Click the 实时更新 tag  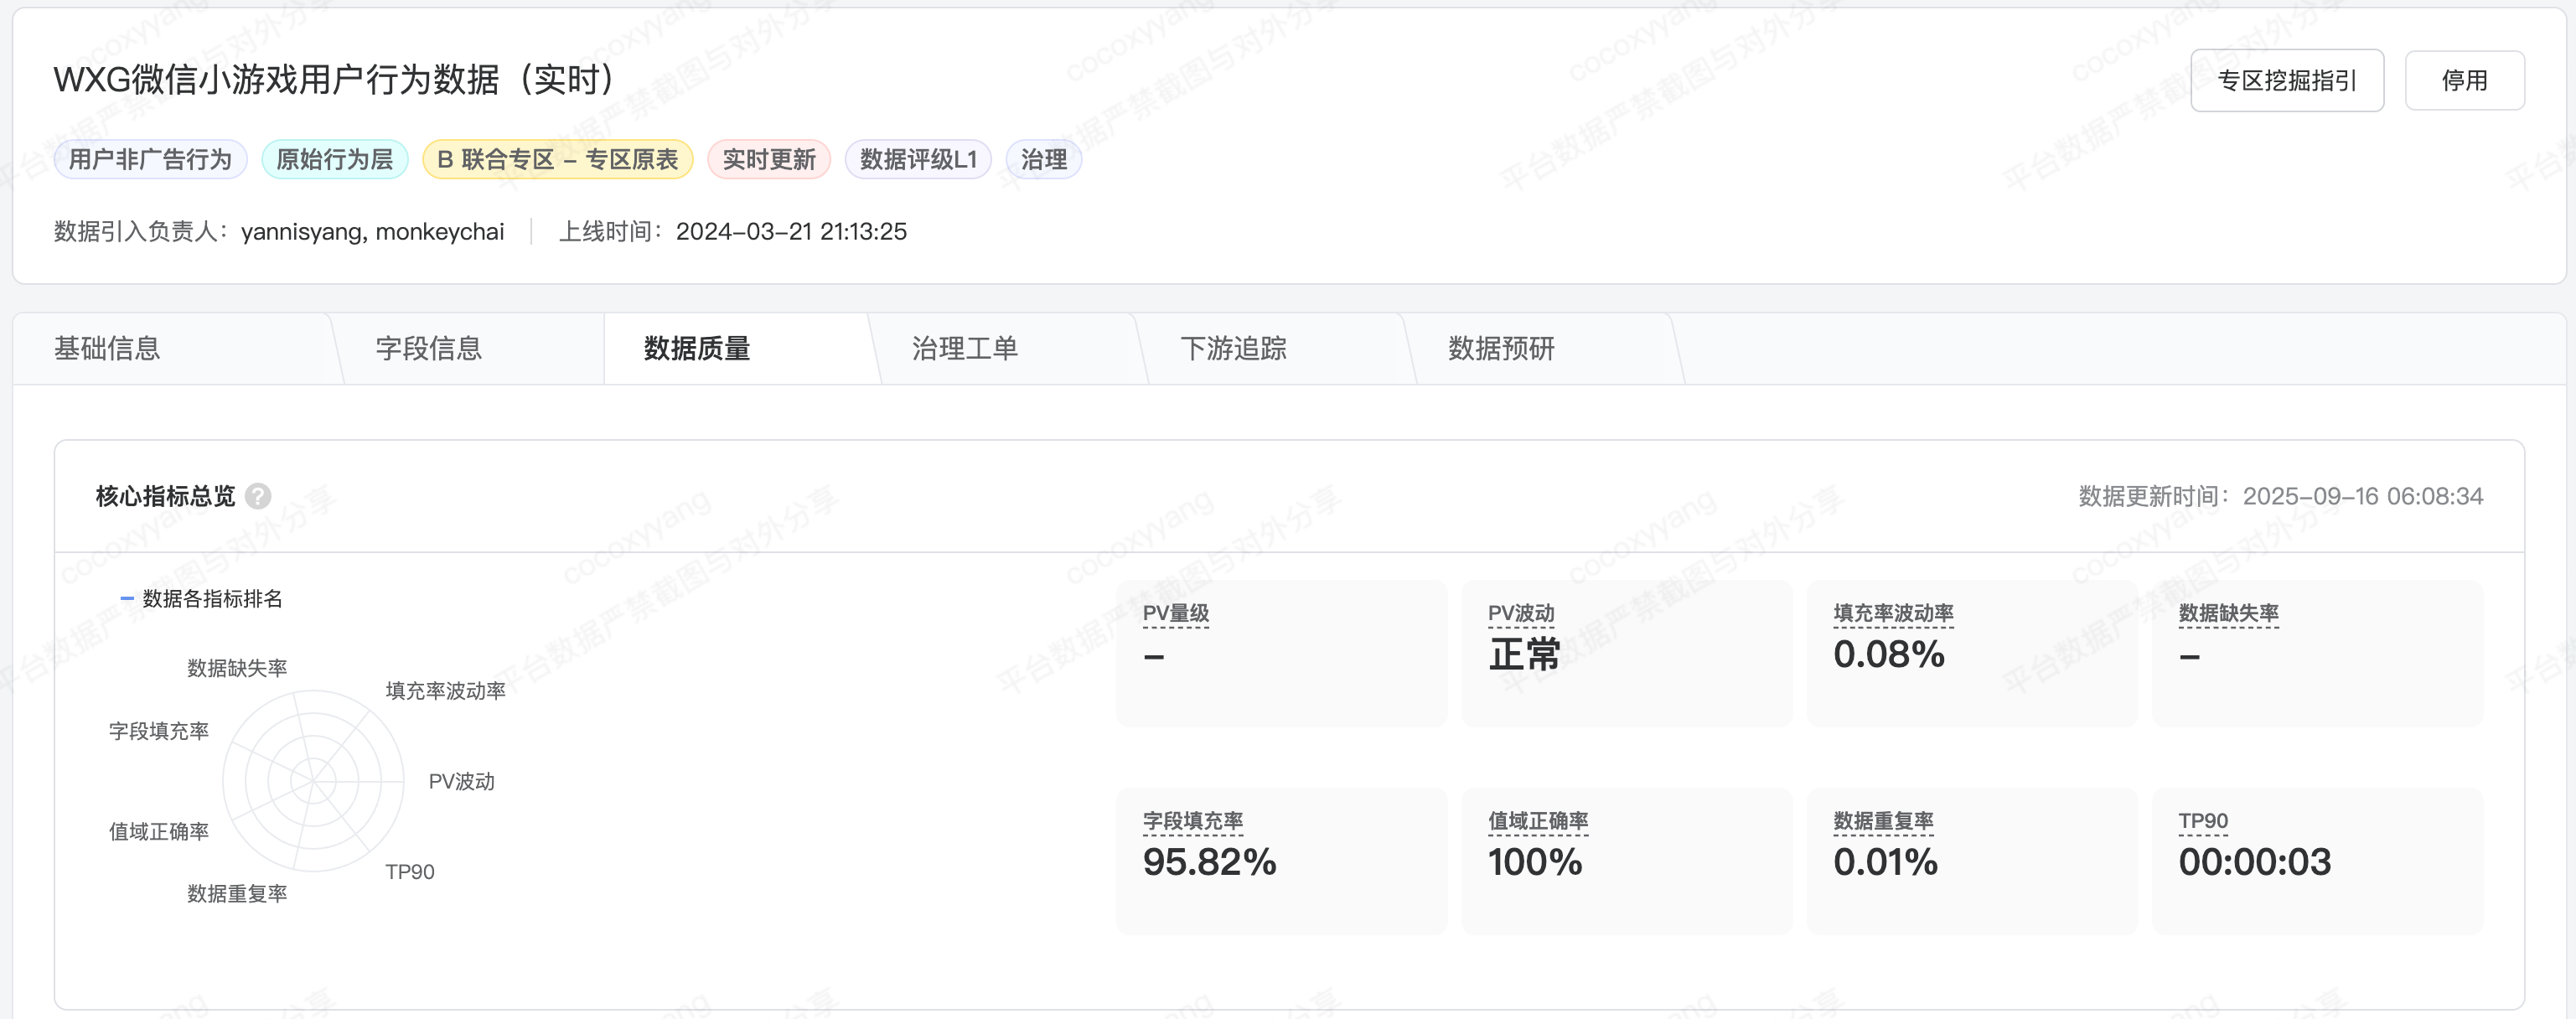[x=768, y=159]
